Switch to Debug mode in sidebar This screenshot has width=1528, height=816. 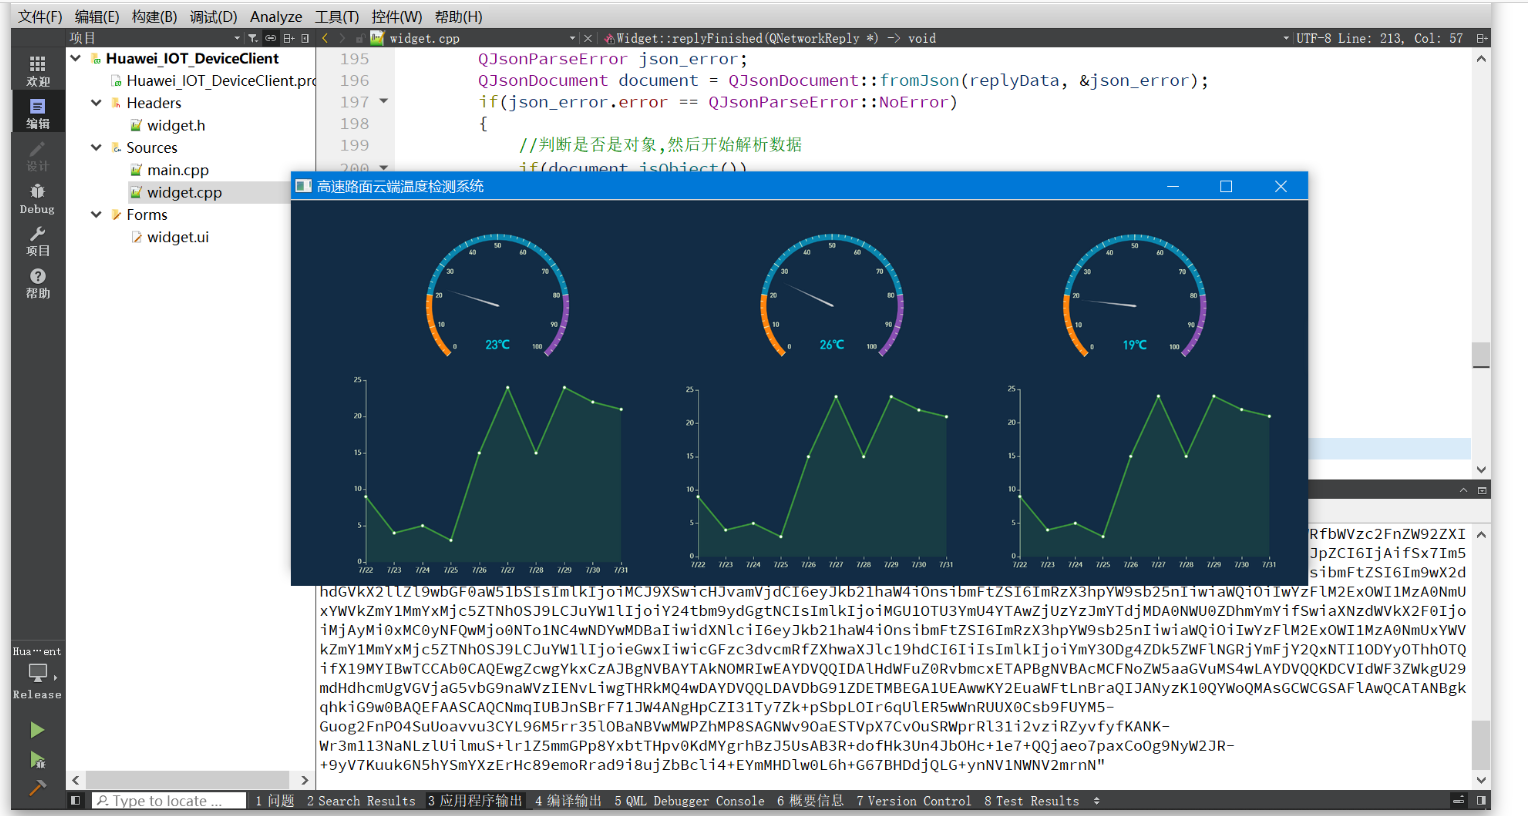coord(38,198)
